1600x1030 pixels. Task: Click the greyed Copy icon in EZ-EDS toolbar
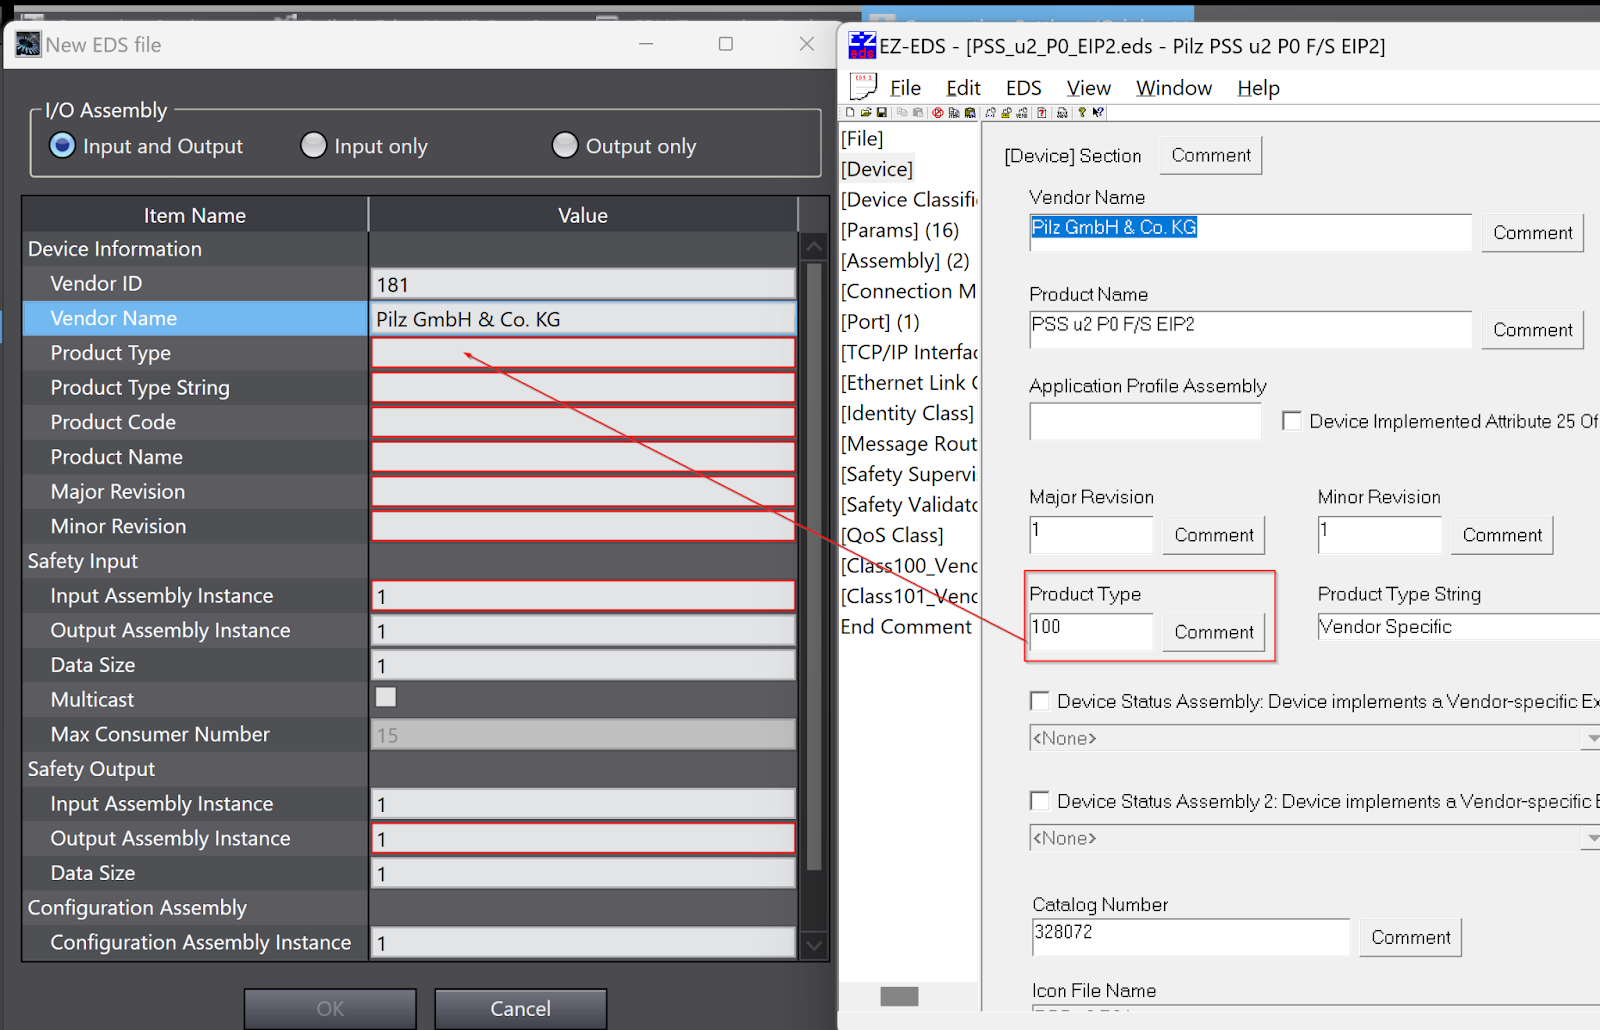pyautogui.click(x=902, y=112)
